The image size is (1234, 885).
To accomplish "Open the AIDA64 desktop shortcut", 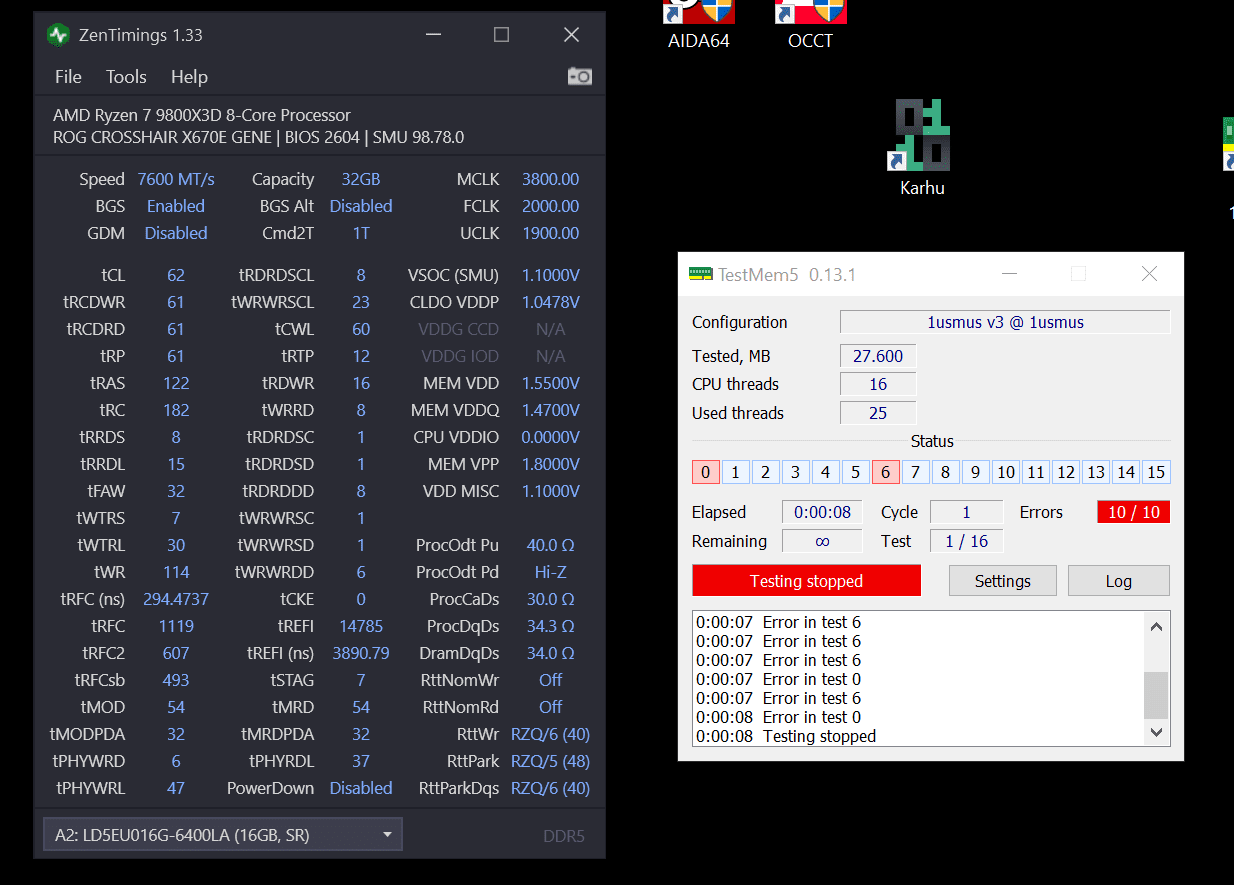I will (x=699, y=25).
